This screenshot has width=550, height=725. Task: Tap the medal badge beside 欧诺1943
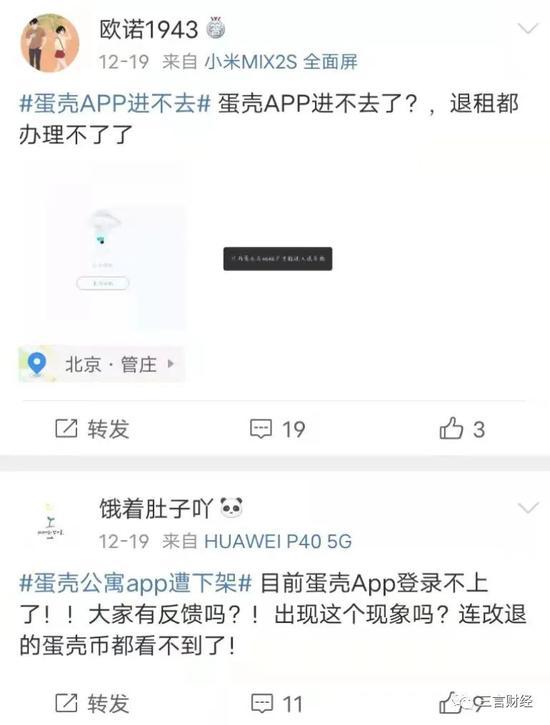(214, 28)
